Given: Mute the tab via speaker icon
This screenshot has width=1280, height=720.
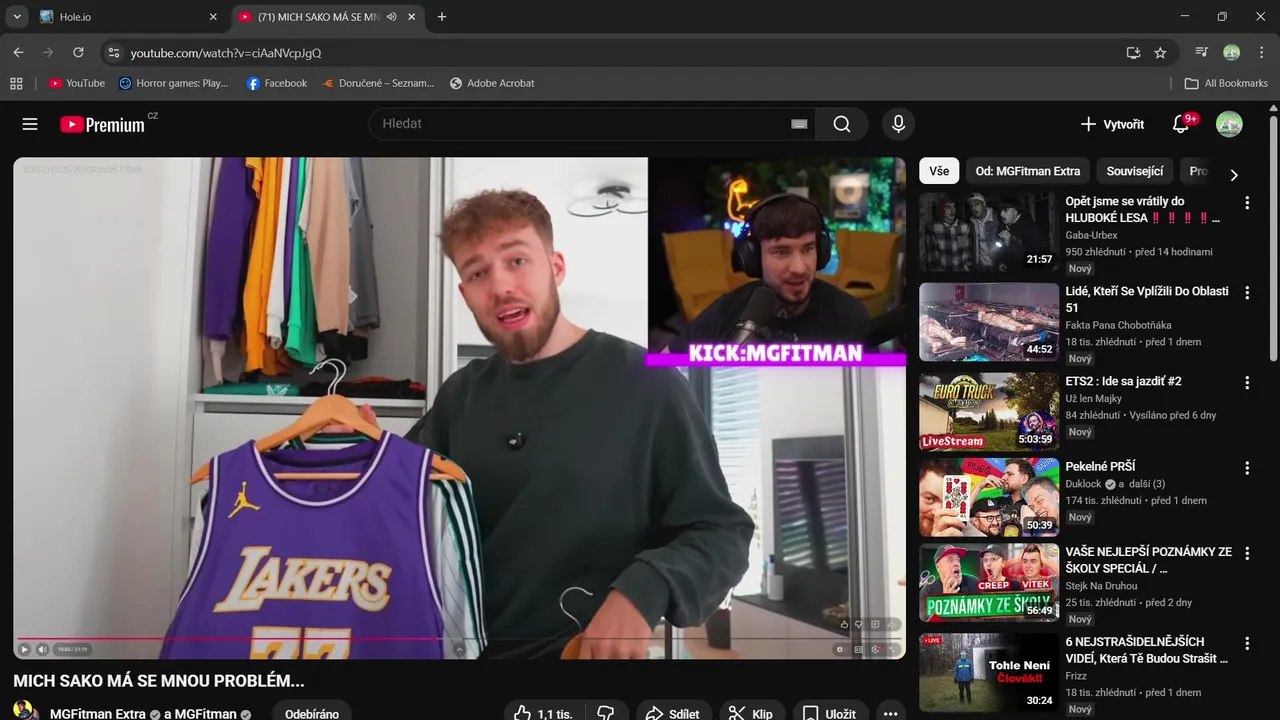Looking at the screenshot, I should tap(392, 17).
